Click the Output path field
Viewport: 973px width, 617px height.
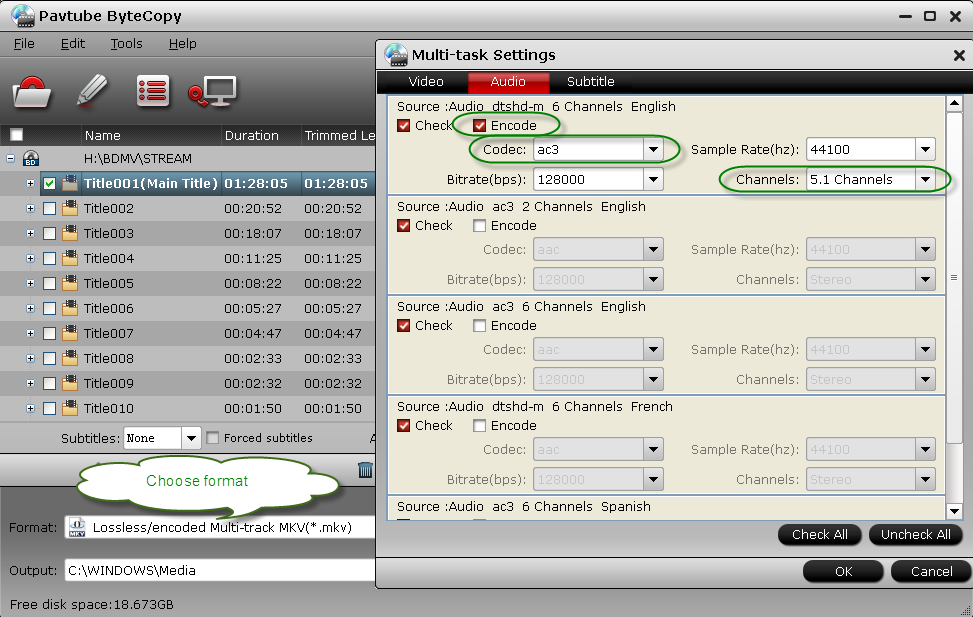220,570
